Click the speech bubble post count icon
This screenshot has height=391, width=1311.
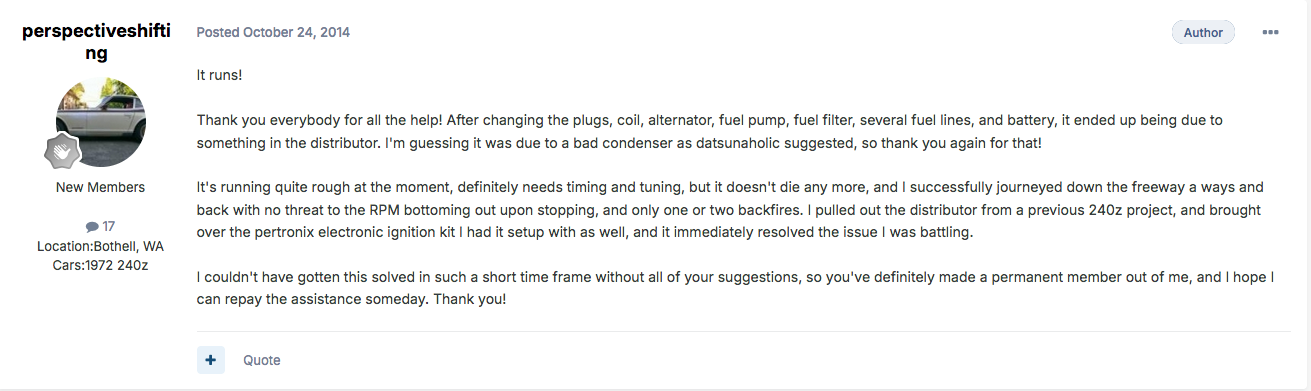92,227
